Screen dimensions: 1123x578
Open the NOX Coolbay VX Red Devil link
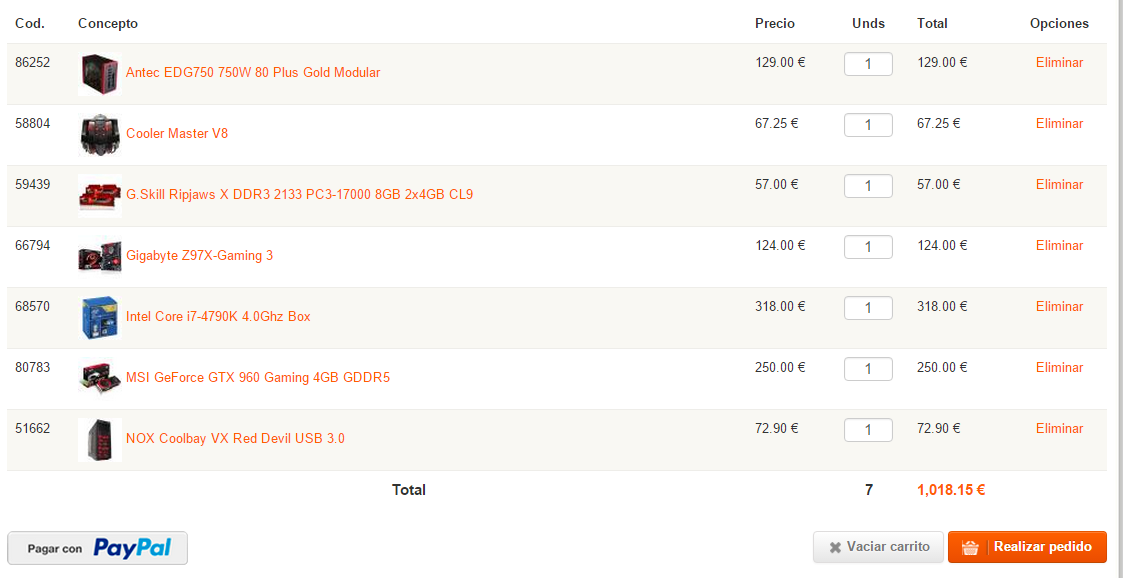[235, 438]
